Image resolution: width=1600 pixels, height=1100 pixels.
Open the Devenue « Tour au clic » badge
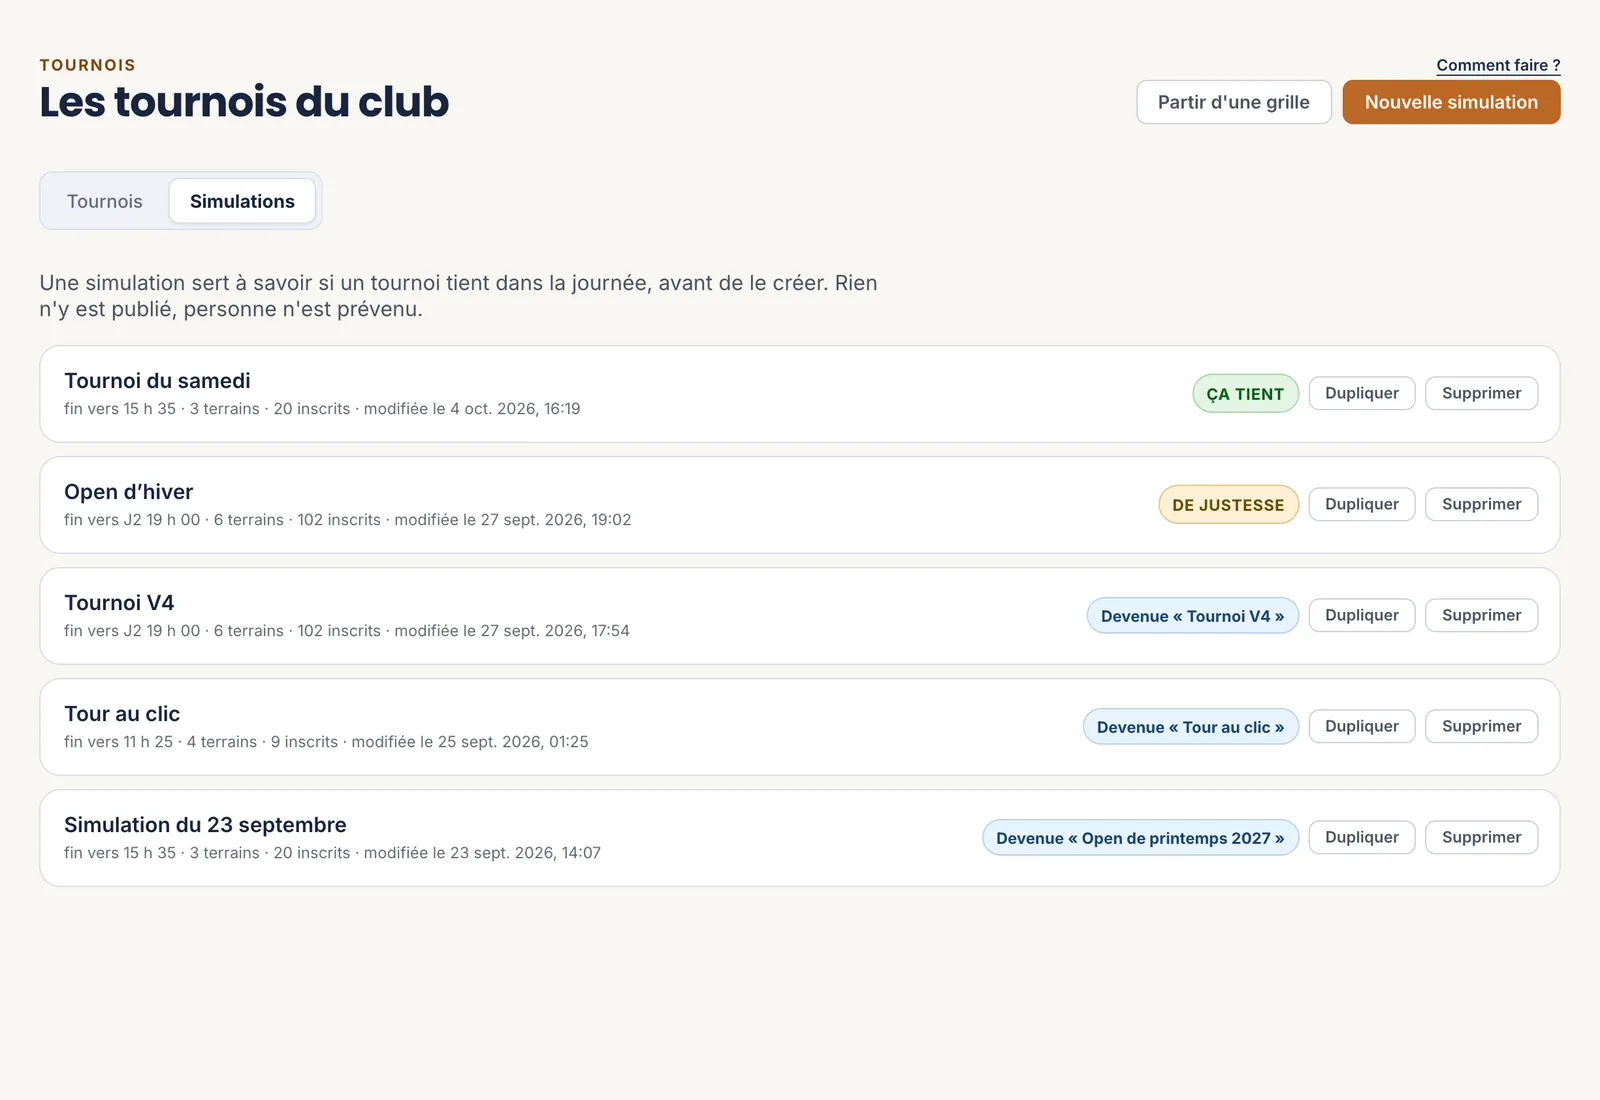coord(1190,727)
